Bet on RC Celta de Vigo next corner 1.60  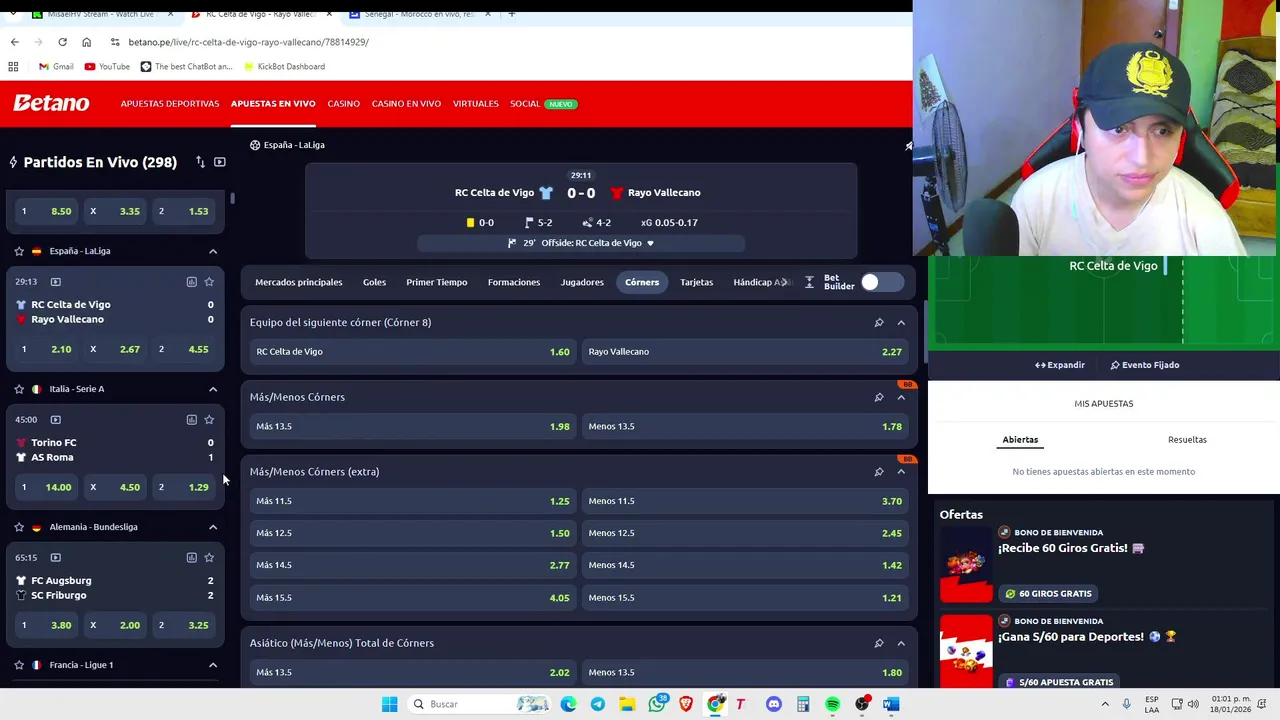tap(412, 352)
